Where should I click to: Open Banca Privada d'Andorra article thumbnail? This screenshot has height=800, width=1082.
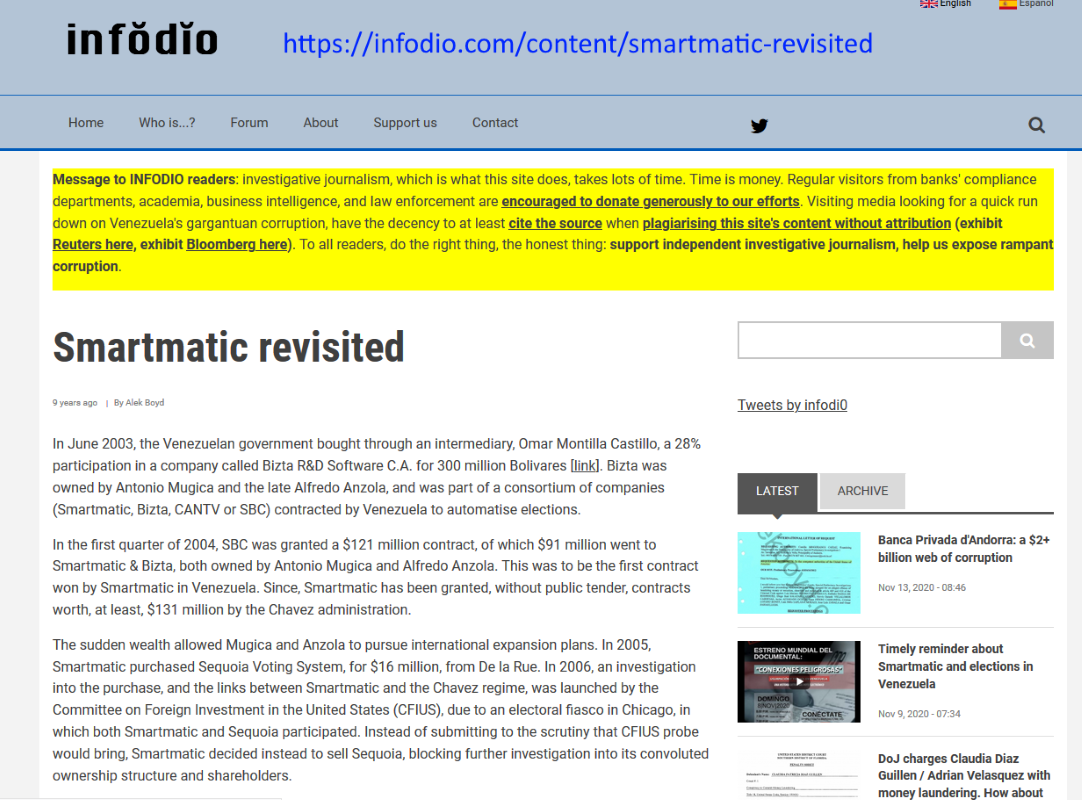pyautogui.click(x=798, y=573)
